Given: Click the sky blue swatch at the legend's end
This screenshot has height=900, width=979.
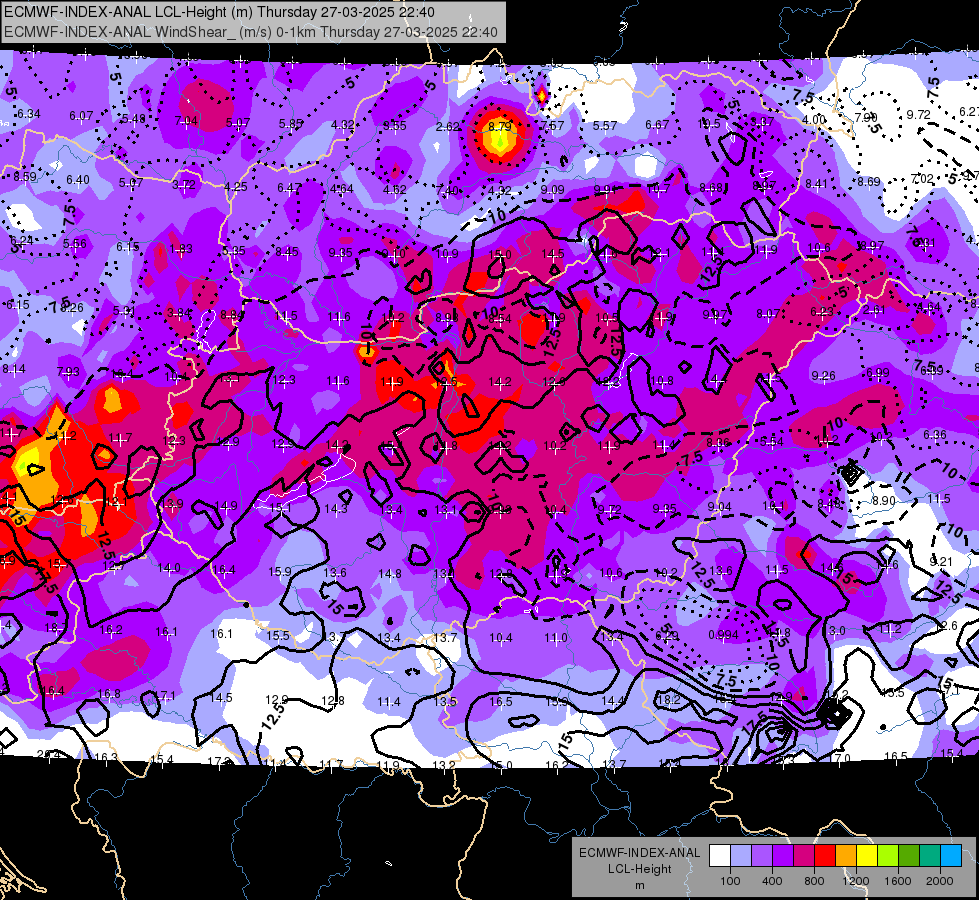Looking at the screenshot, I should tap(951, 856).
